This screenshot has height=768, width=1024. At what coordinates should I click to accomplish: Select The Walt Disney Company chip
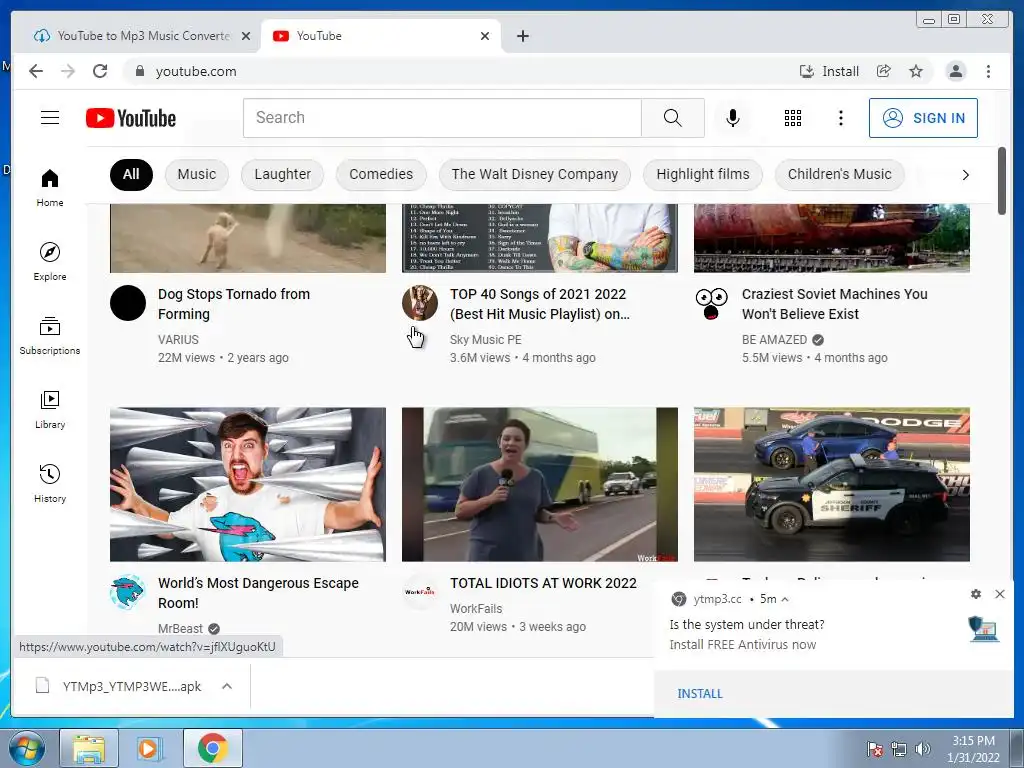point(534,174)
